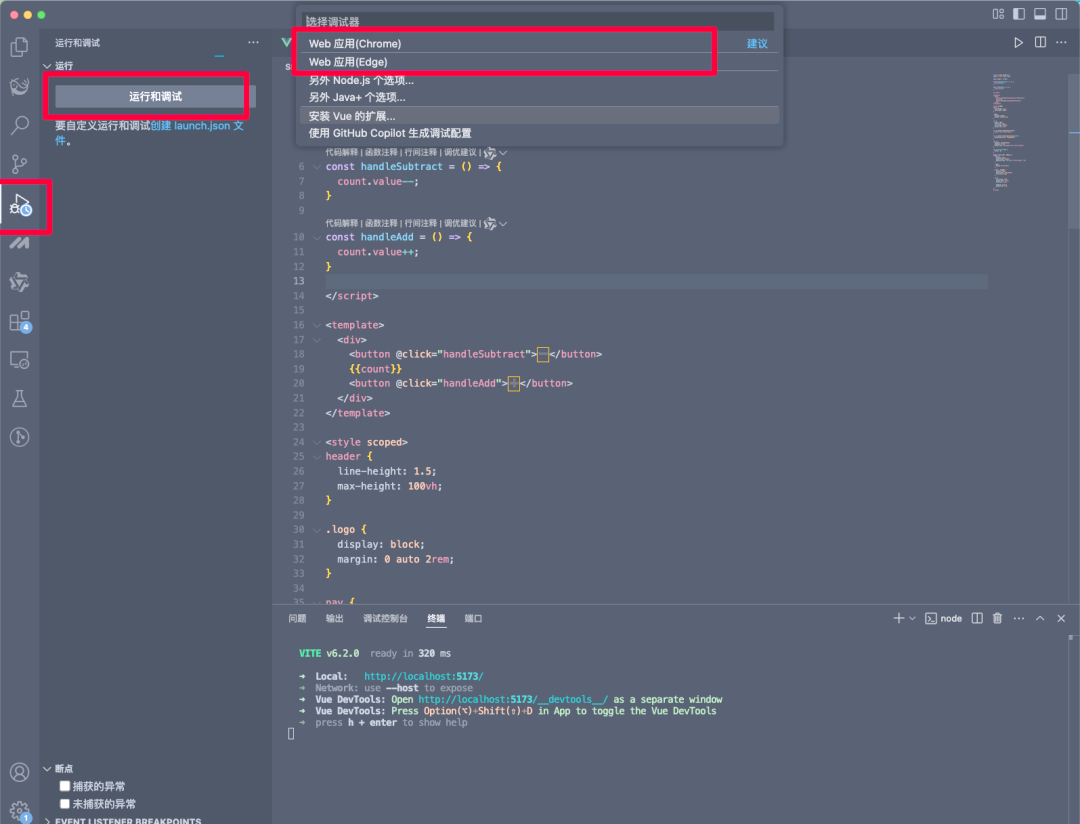Expand Event Listener Breakpoints section
Image resolution: width=1080 pixels, height=824 pixels.
point(48,821)
